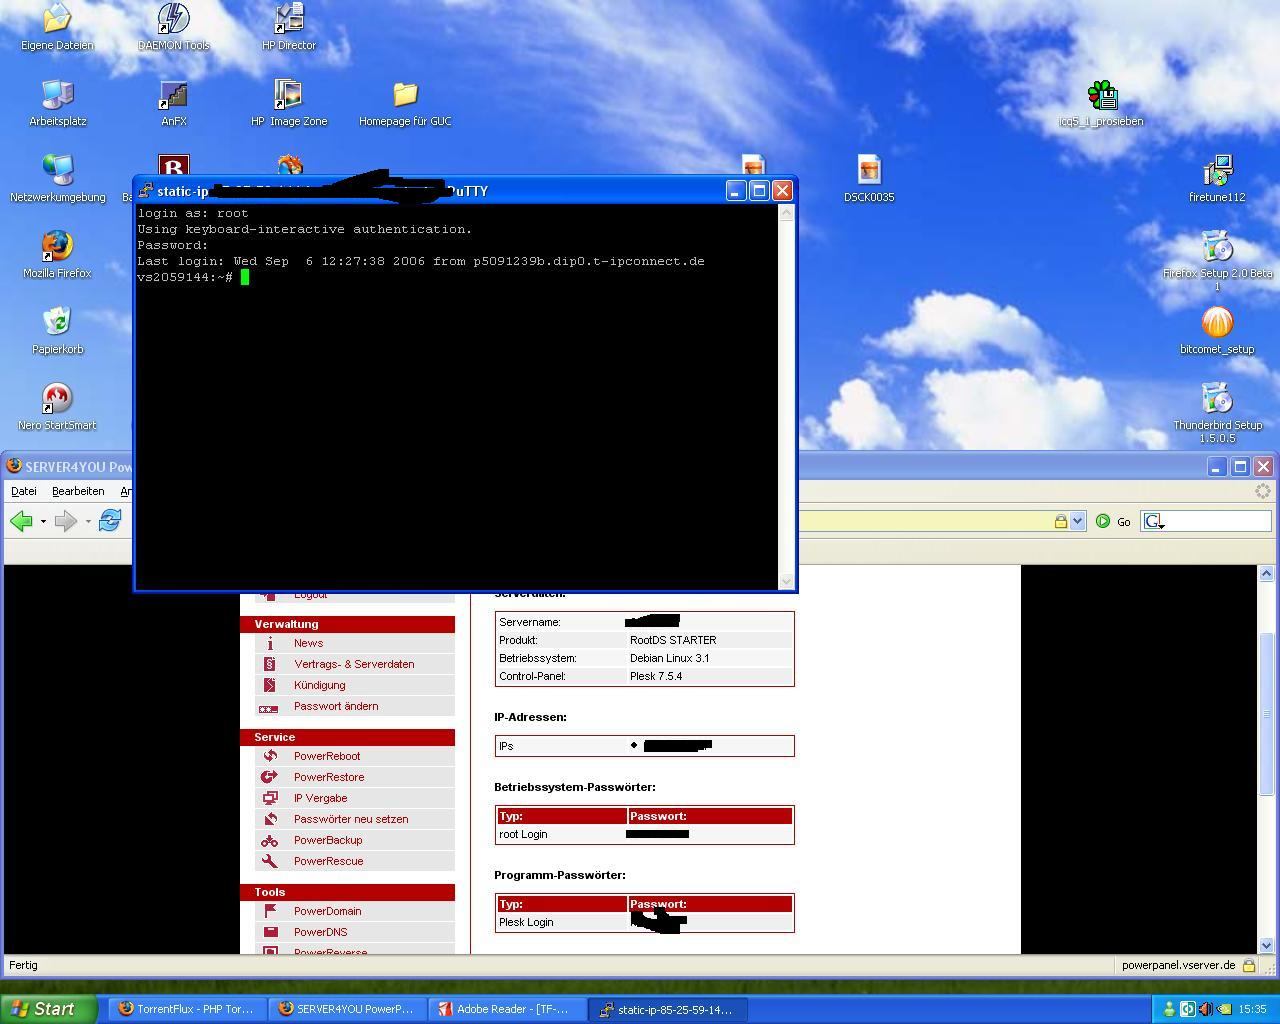The width and height of the screenshot is (1280, 1024).
Task: Open the Datei menu in Firefox
Action: tap(24, 491)
